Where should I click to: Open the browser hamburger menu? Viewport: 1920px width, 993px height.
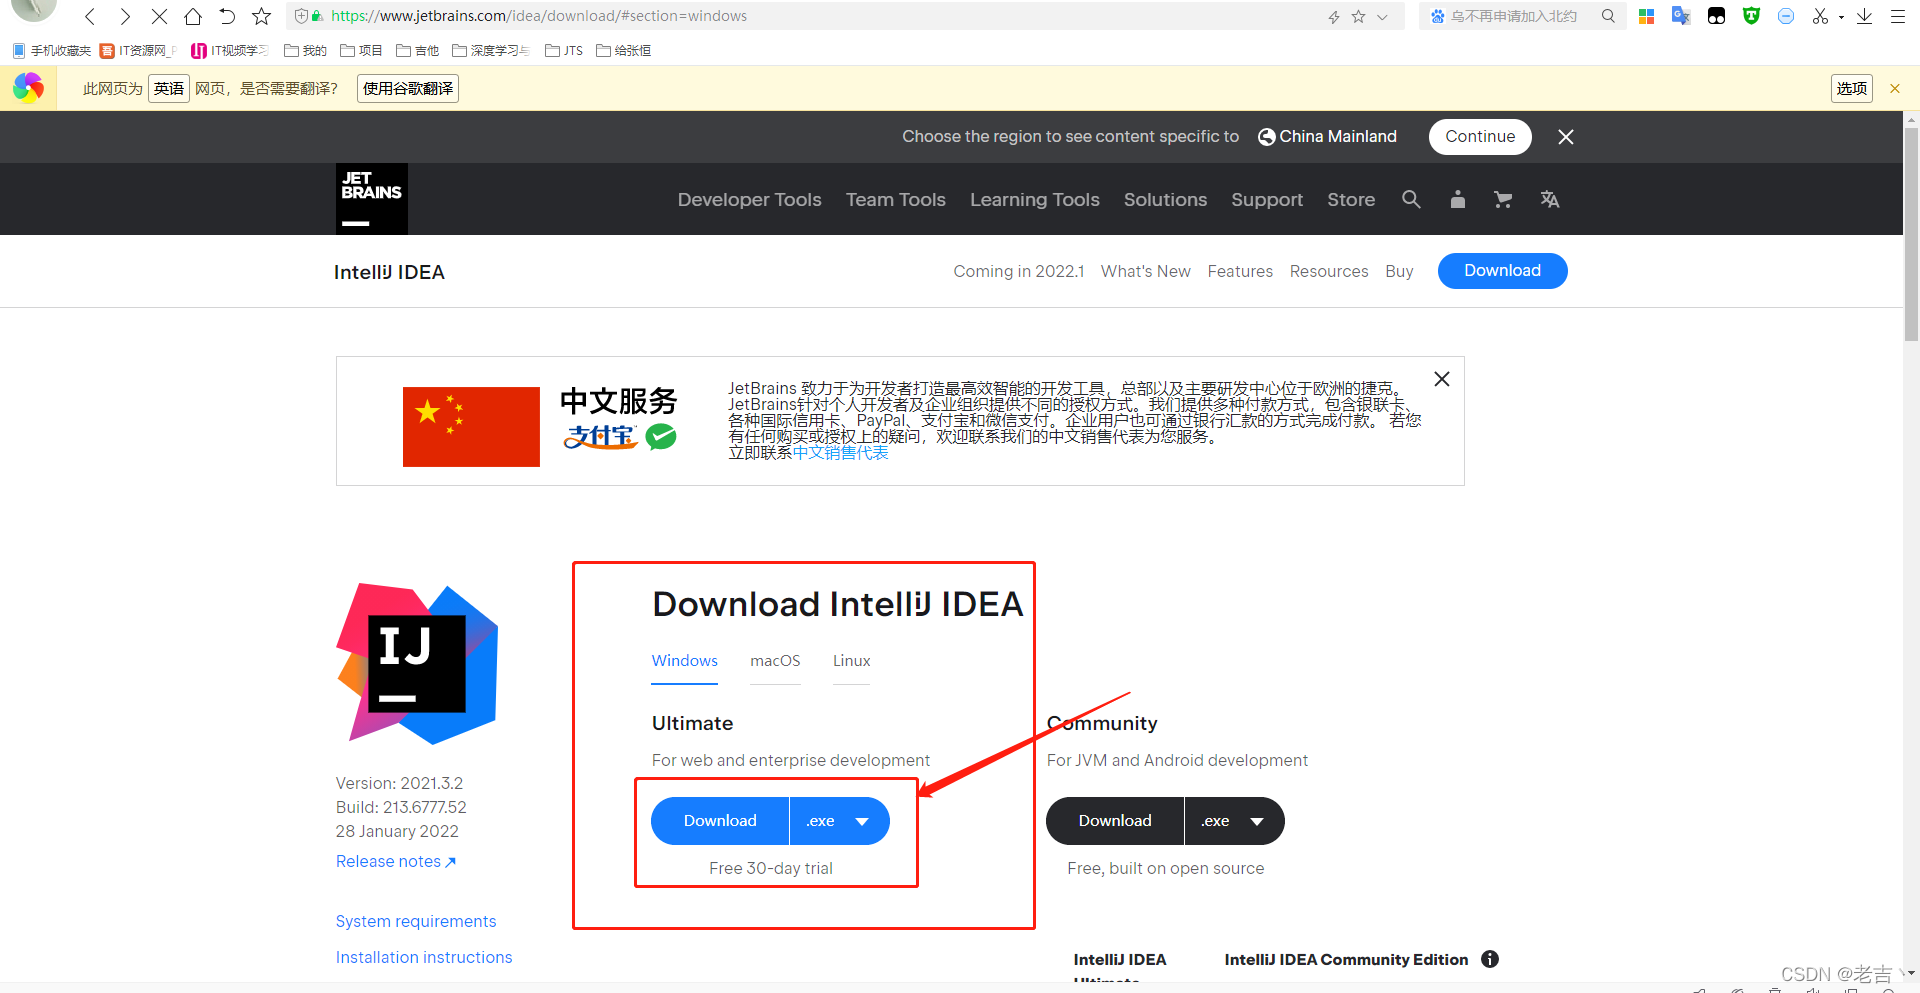pos(1897,16)
